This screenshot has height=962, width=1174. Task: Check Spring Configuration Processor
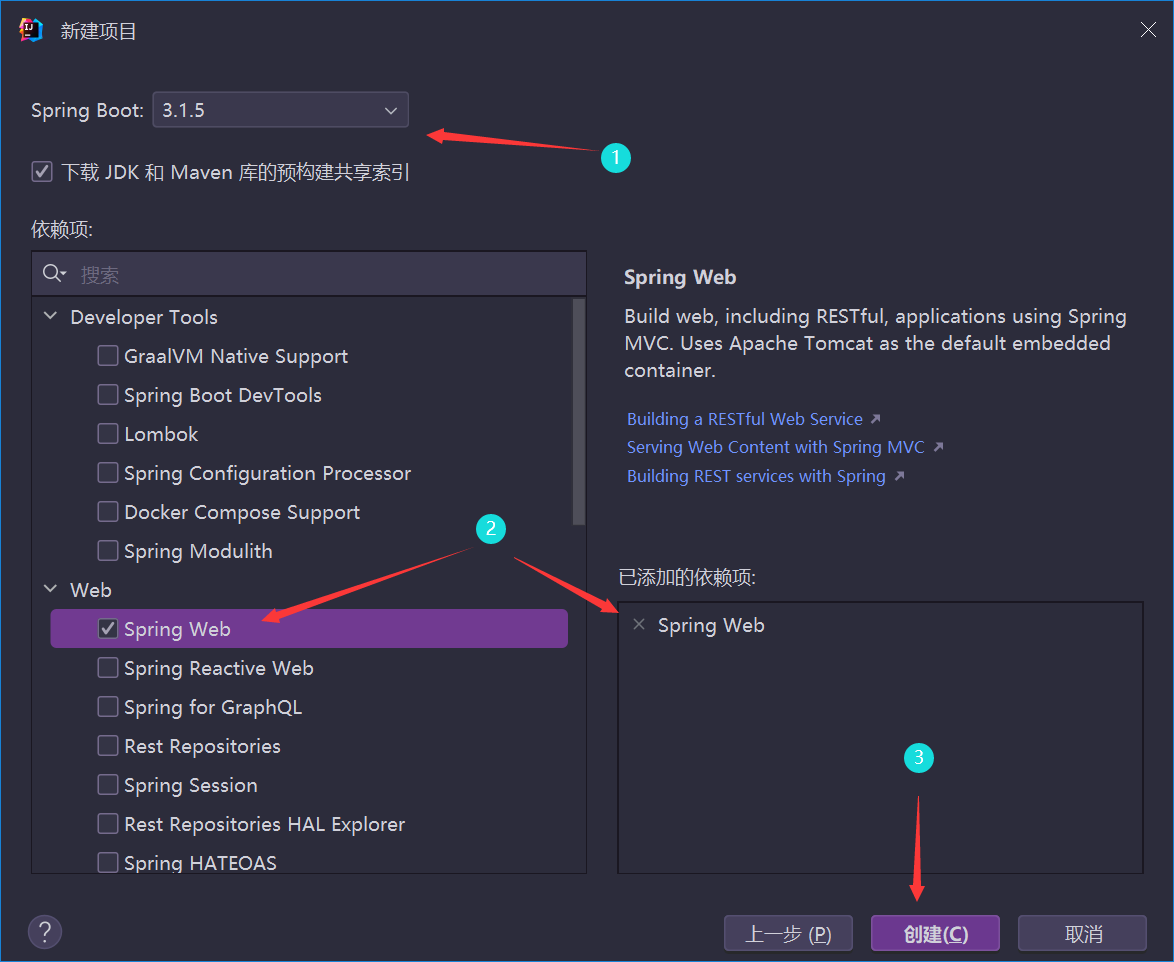click(108, 472)
